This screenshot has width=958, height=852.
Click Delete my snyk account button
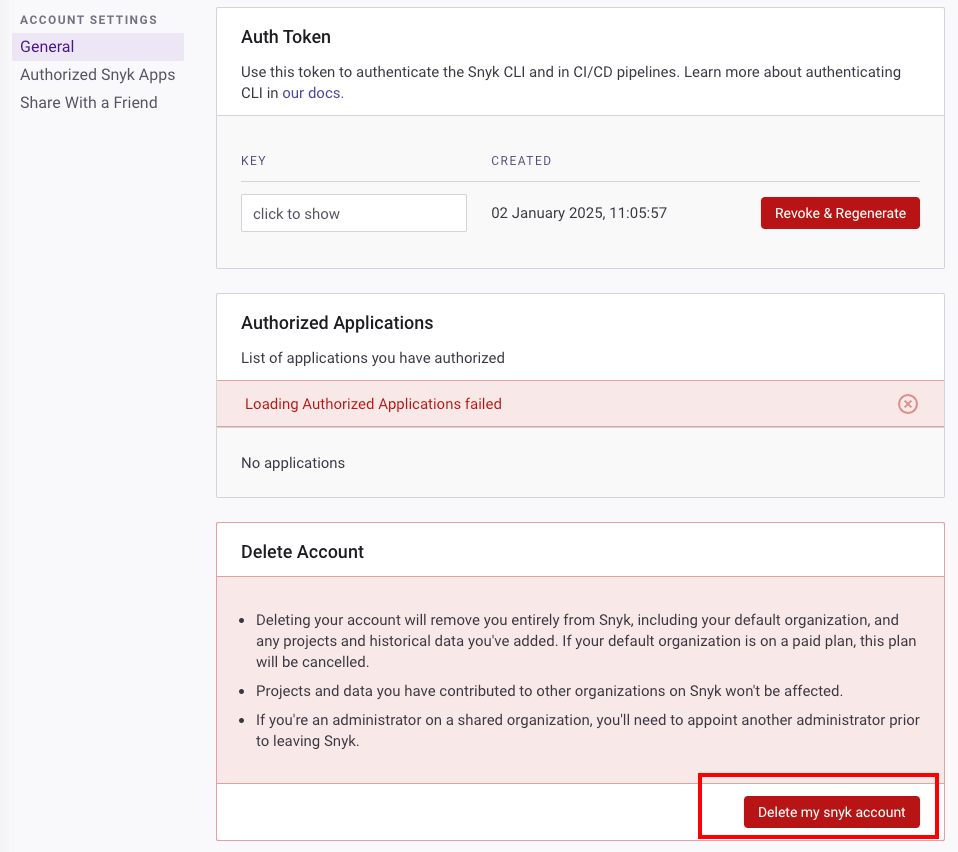tap(832, 812)
